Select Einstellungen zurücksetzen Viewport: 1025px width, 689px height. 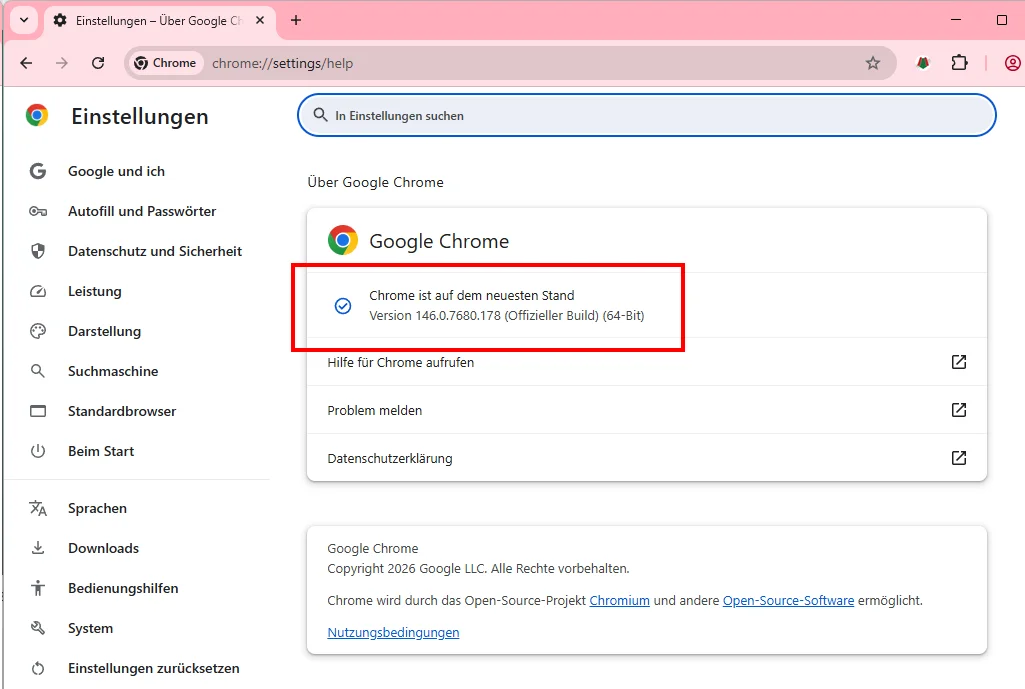tap(154, 668)
